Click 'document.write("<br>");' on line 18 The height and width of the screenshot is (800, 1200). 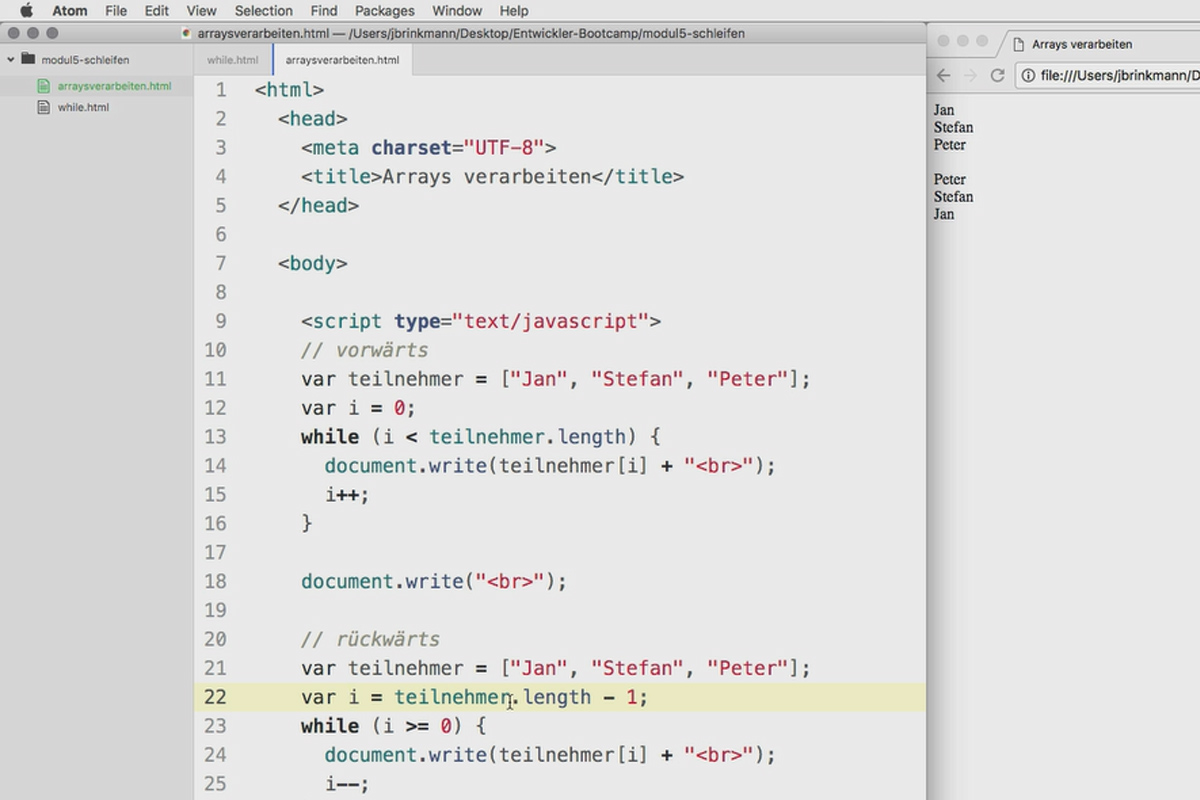click(434, 581)
